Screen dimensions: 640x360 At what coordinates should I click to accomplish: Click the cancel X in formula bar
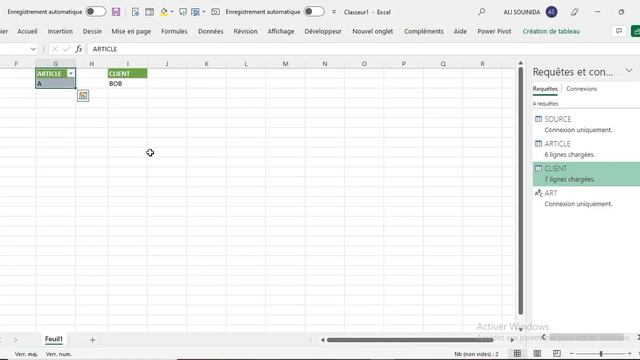coord(54,49)
